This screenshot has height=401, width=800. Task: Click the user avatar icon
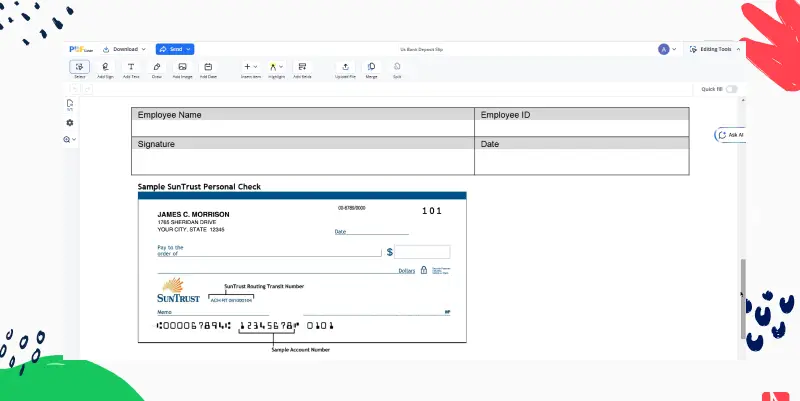coord(663,49)
